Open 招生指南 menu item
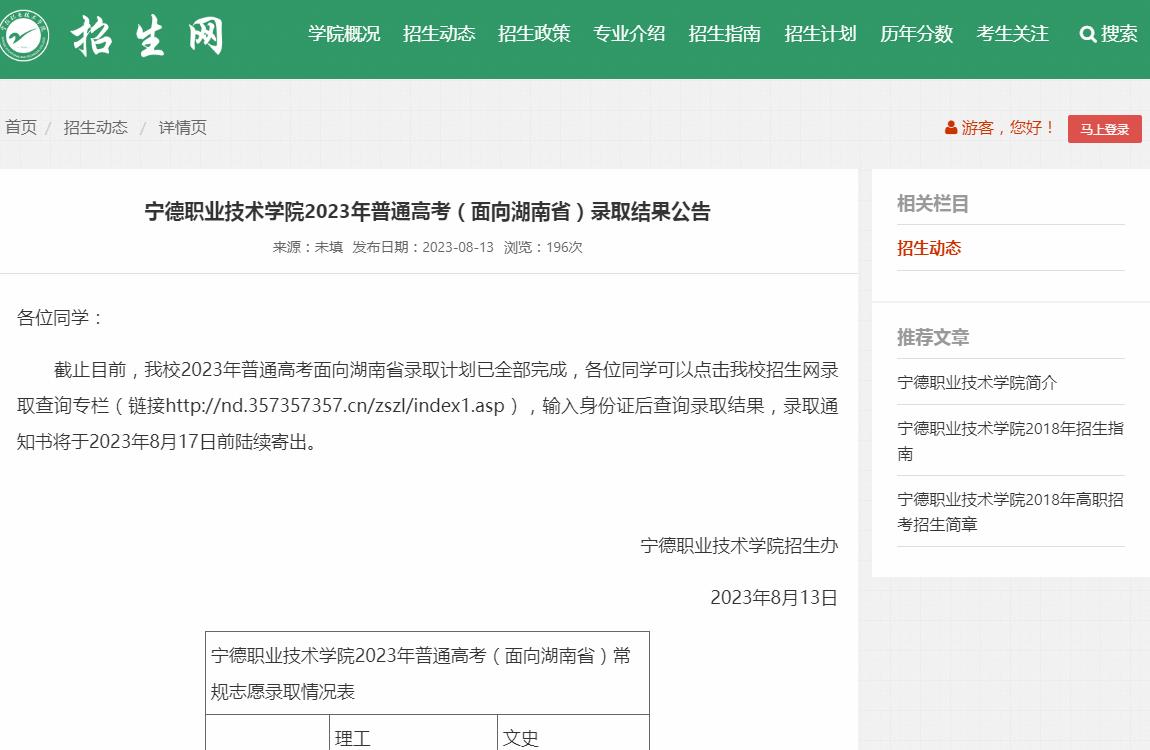The height and width of the screenshot is (750, 1150). [725, 34]
